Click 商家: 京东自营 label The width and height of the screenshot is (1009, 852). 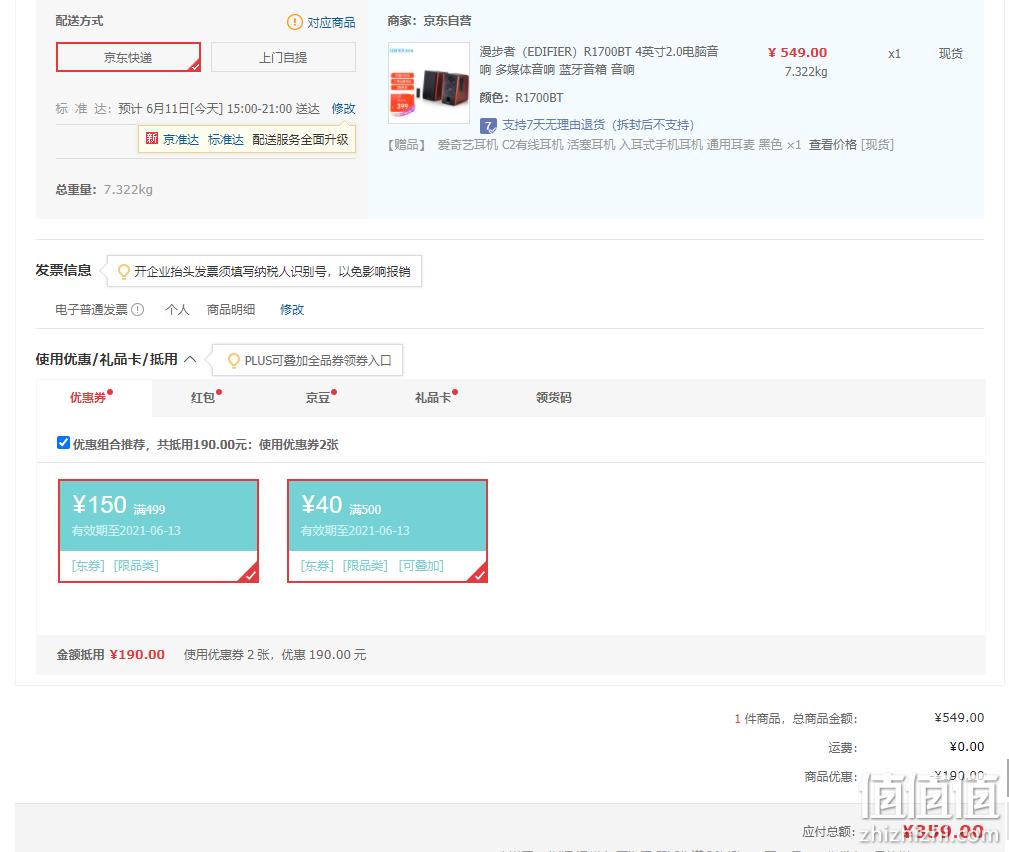coord(429,21)
